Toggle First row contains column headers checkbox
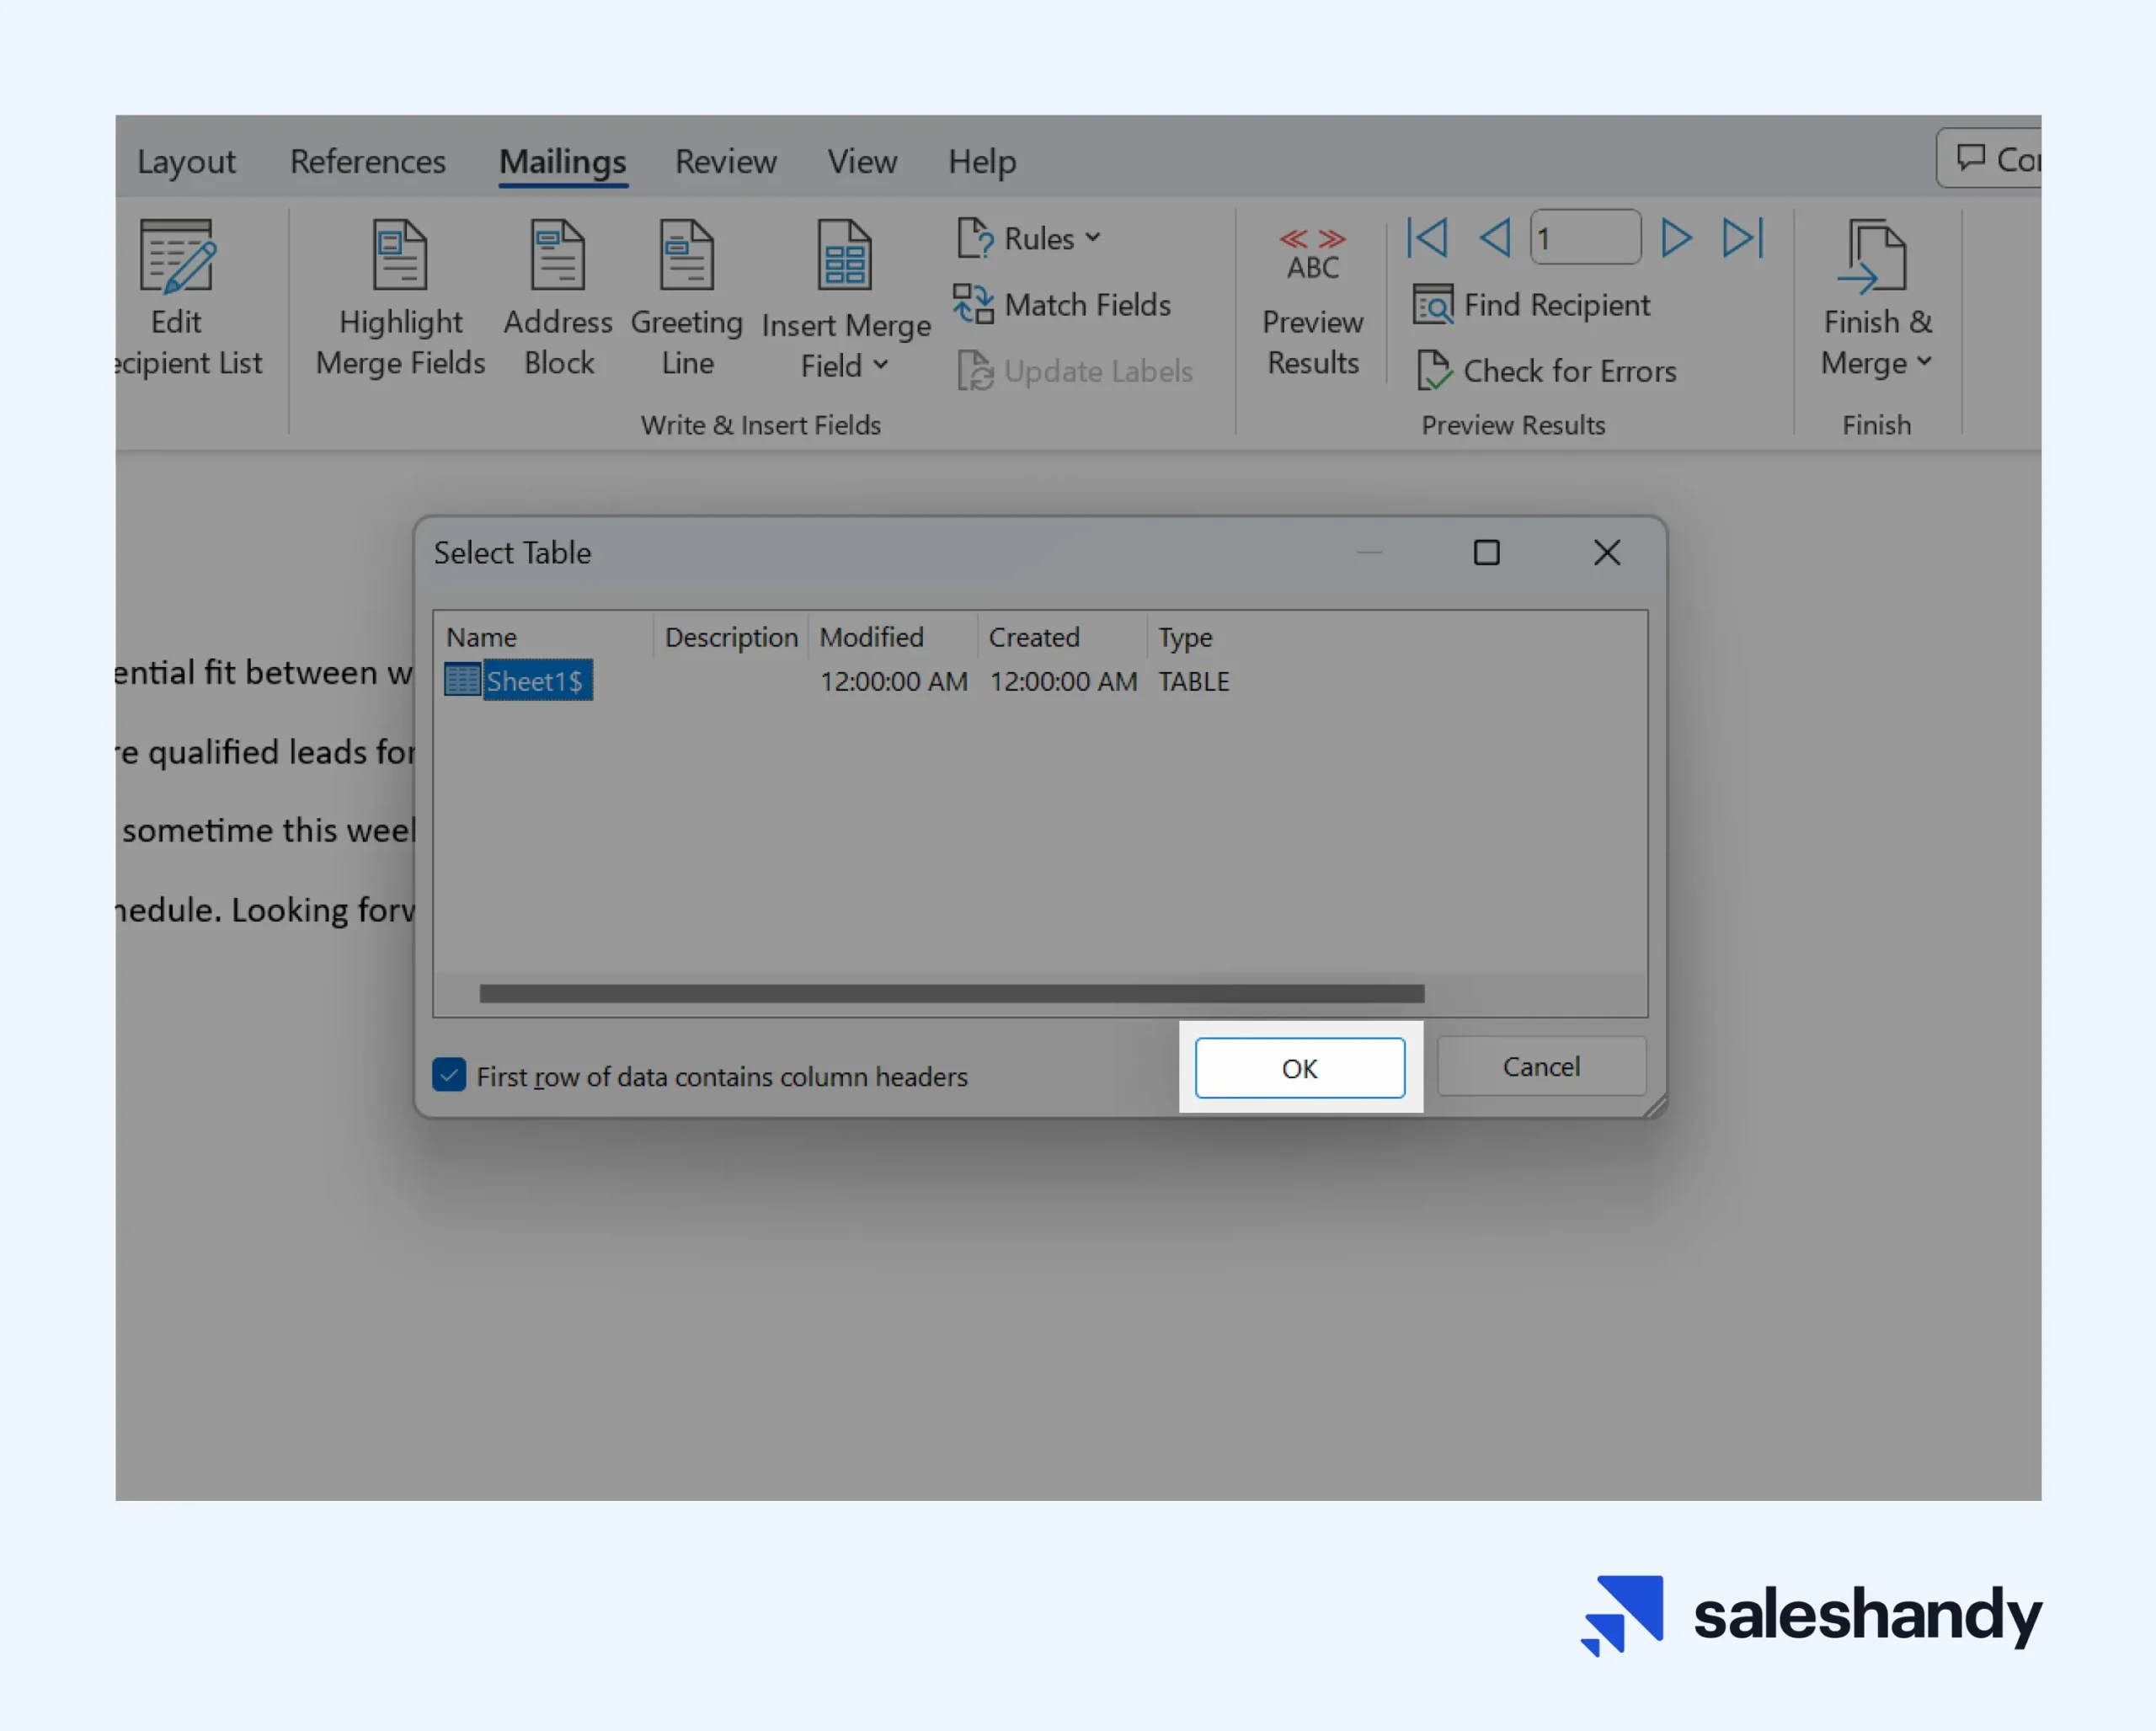The height and width of the screenshot is (1731, 2156). 449,1075
